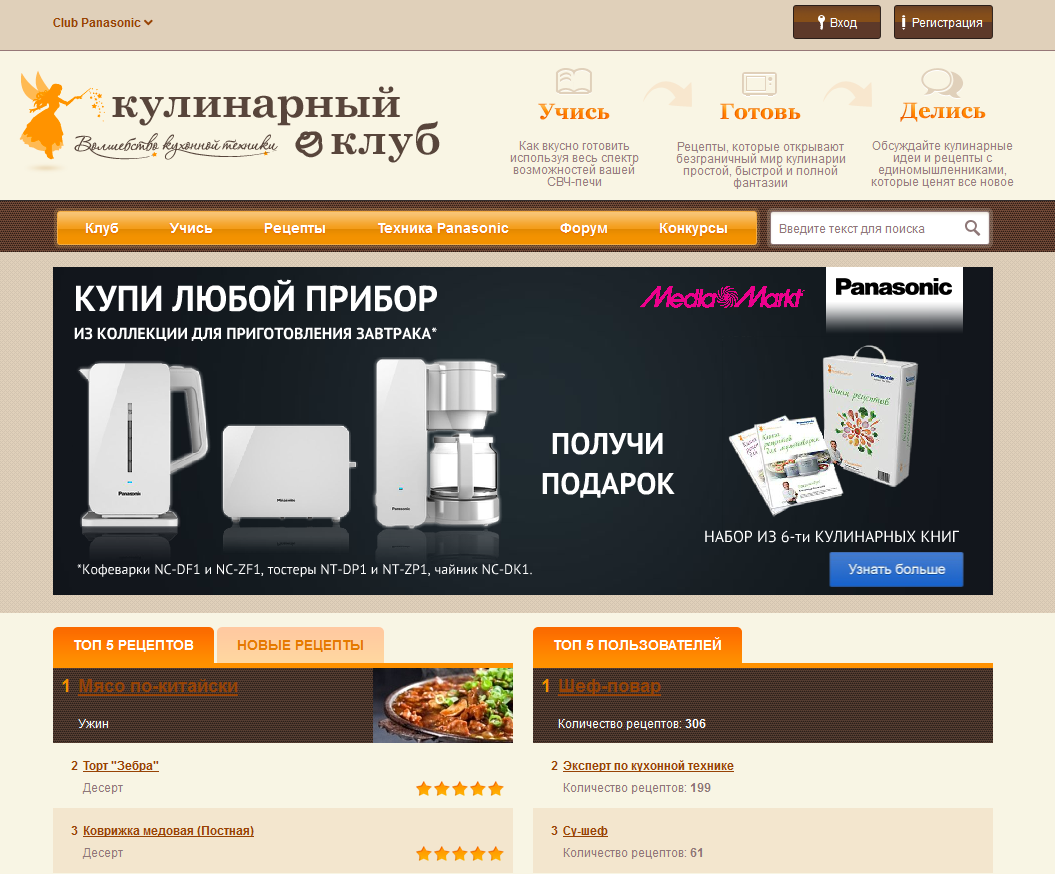Open the Мясо по-китайски recipe link
Image resolution: width=1055 pixels, height=874 pixels.
point(158,686)
